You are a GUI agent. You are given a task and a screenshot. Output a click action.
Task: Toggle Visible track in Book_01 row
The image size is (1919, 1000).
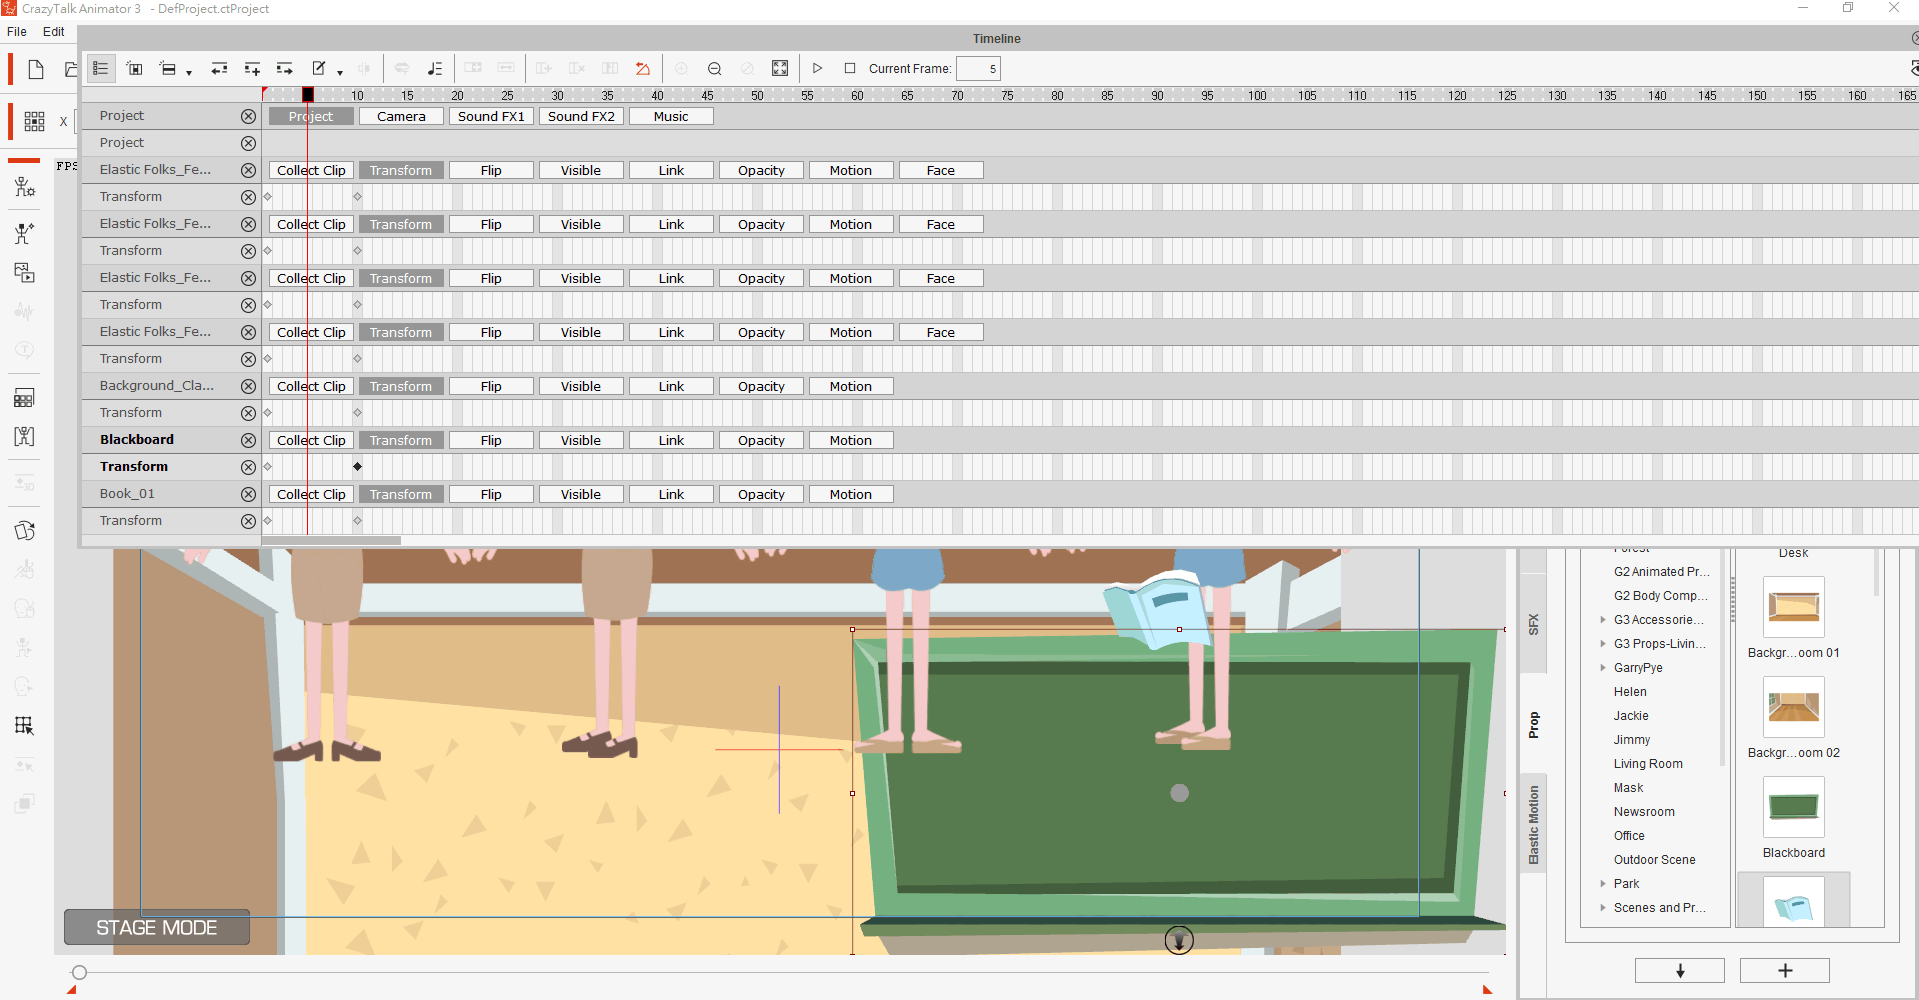coord(581,494)
